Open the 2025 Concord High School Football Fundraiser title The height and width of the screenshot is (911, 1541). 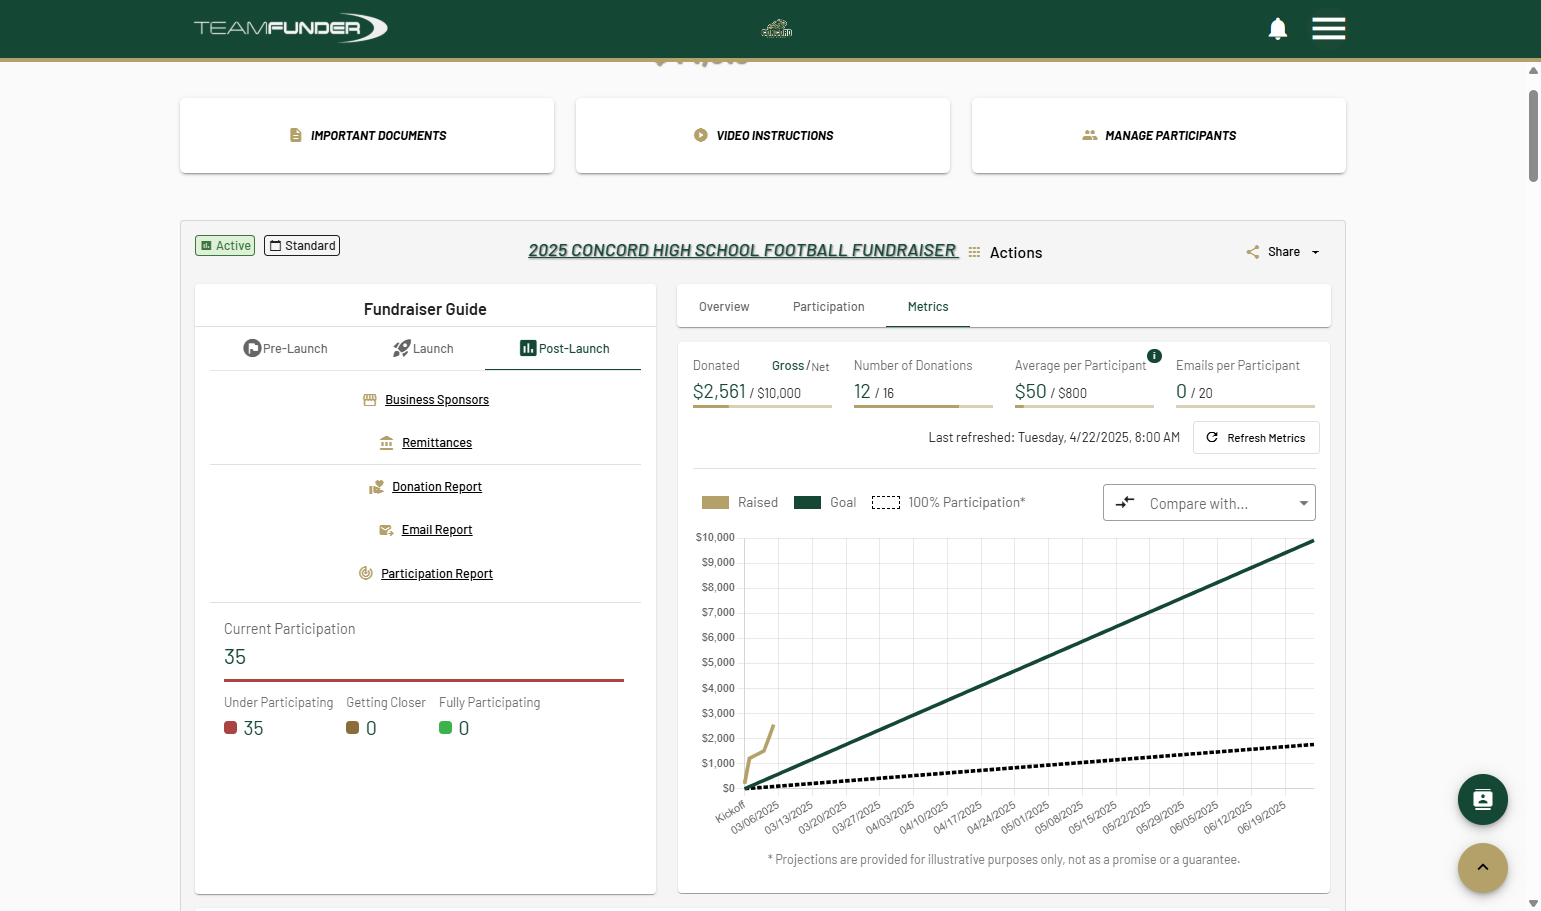pyautogui.click(x=743, y=251)
